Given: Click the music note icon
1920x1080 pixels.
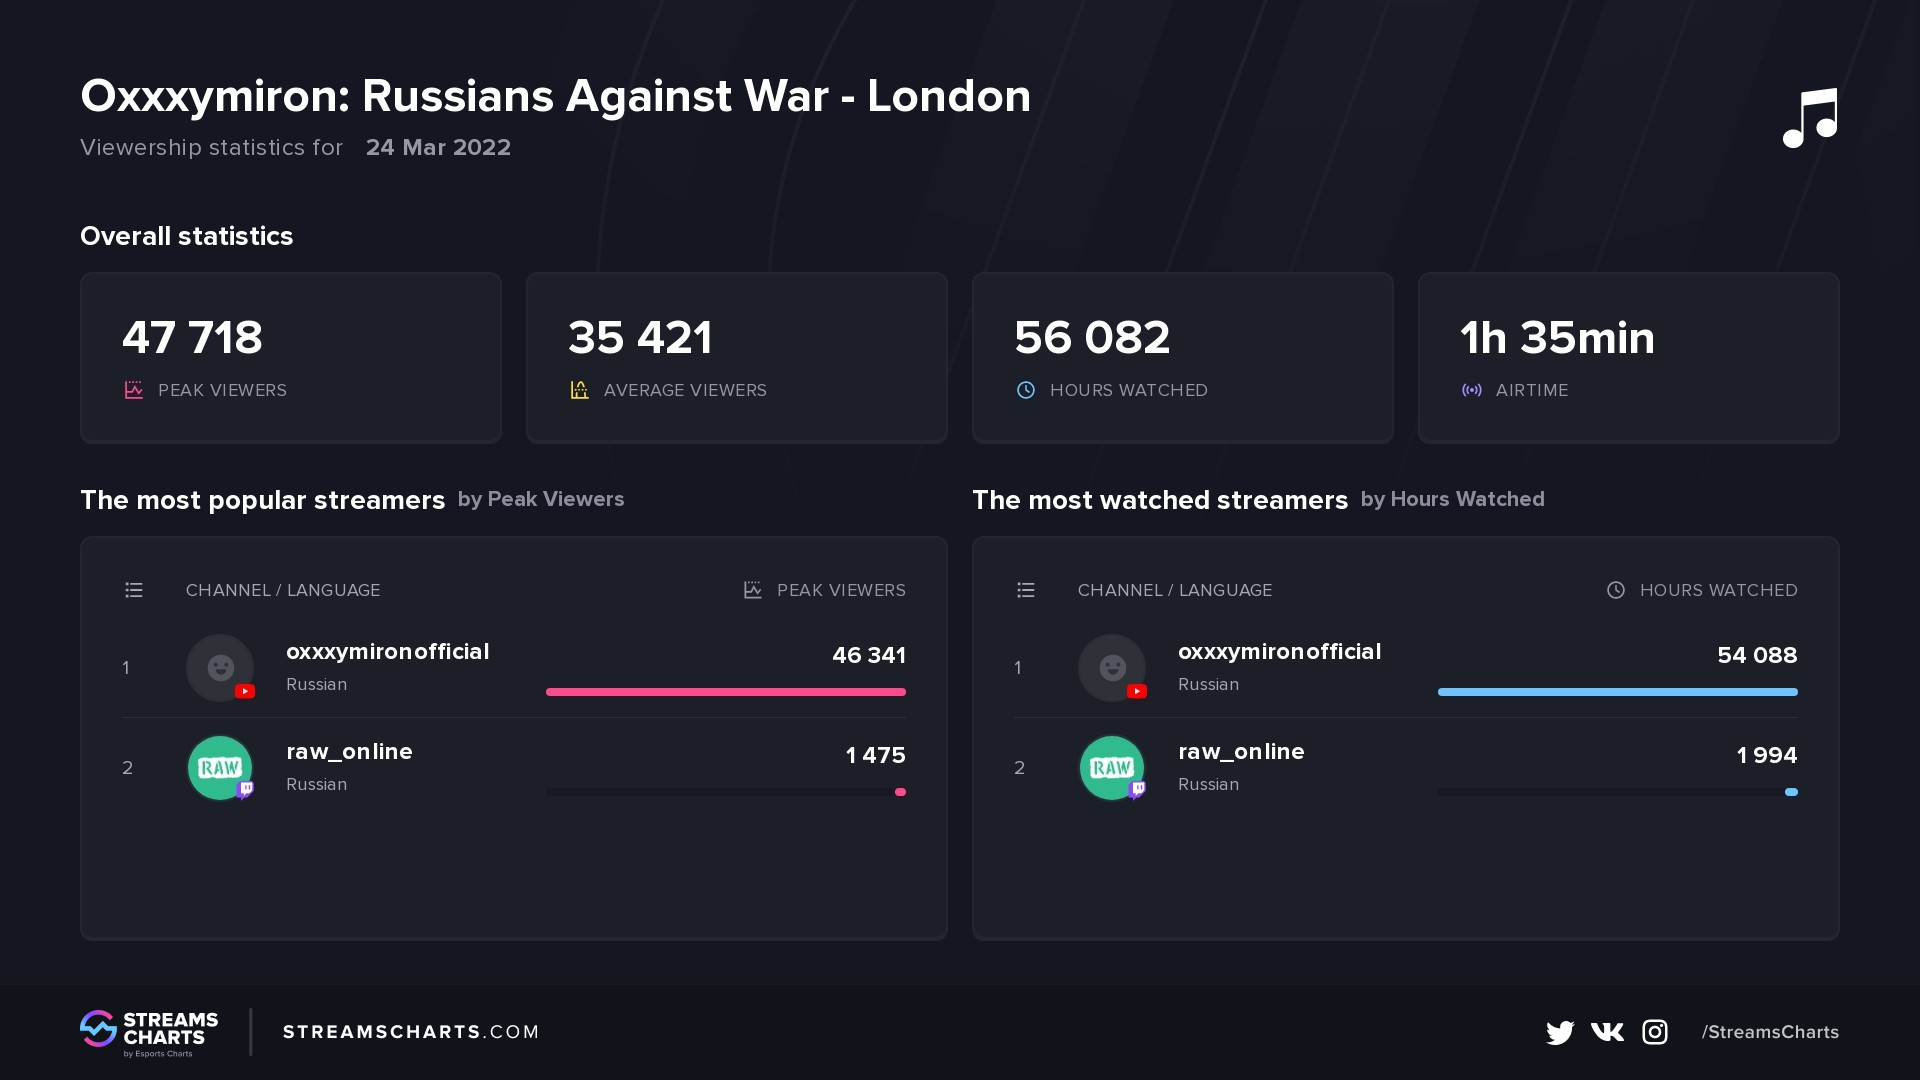Looking at the screenshot, I should click(x=1810, y=118).
